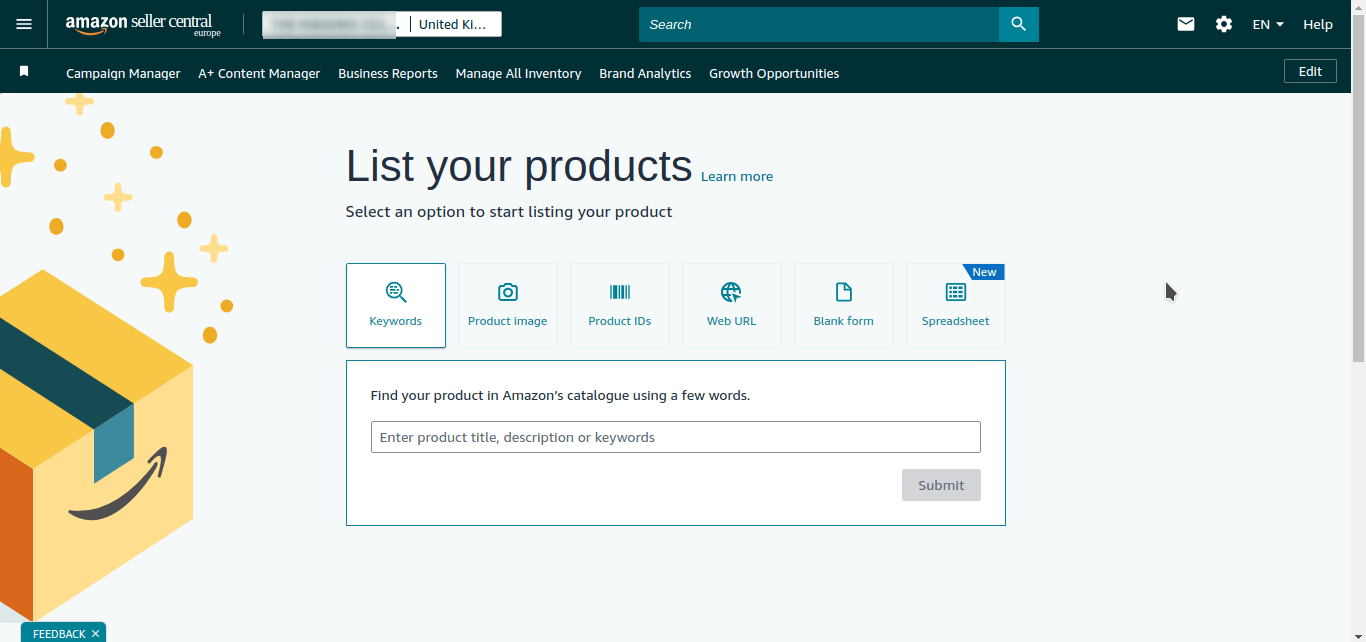The width and height of the screenshot is (1366, 642).
Task: Open Growth Opportunities
Action: click(774, 73)
